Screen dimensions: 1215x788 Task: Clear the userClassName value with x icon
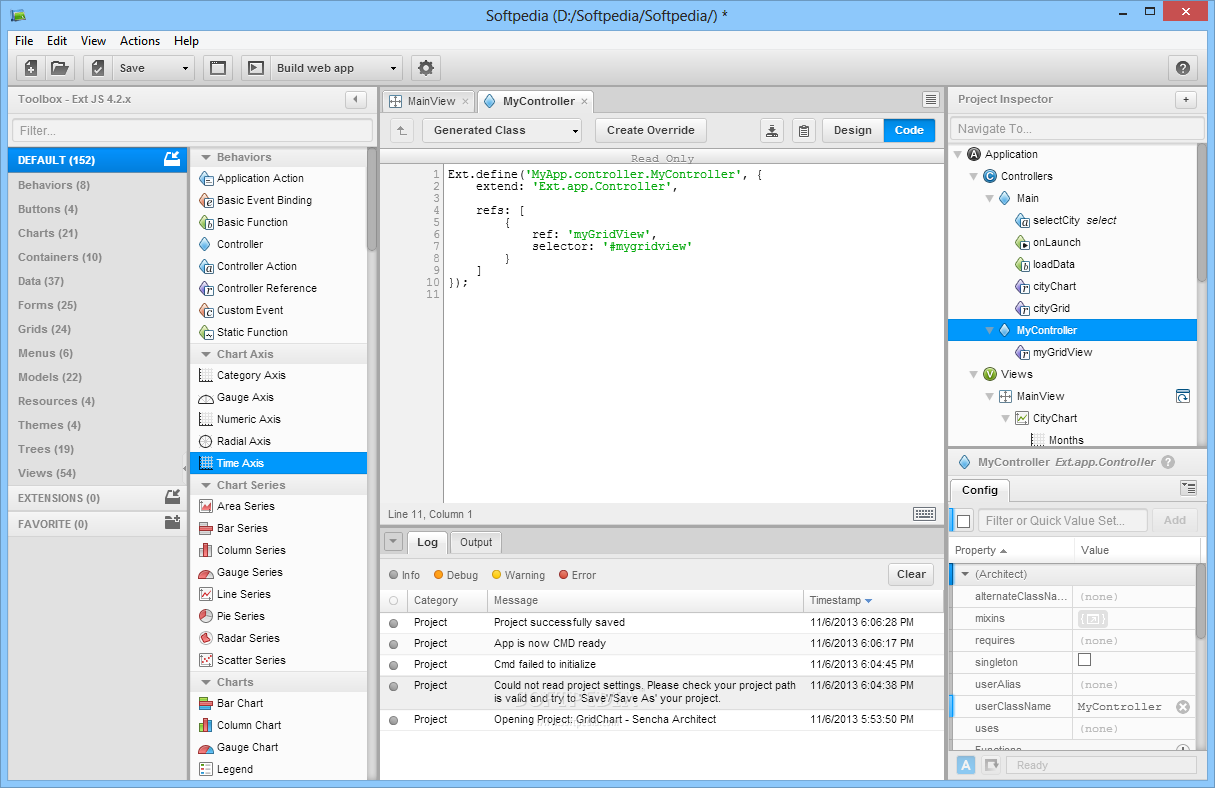pos(1183,706)
